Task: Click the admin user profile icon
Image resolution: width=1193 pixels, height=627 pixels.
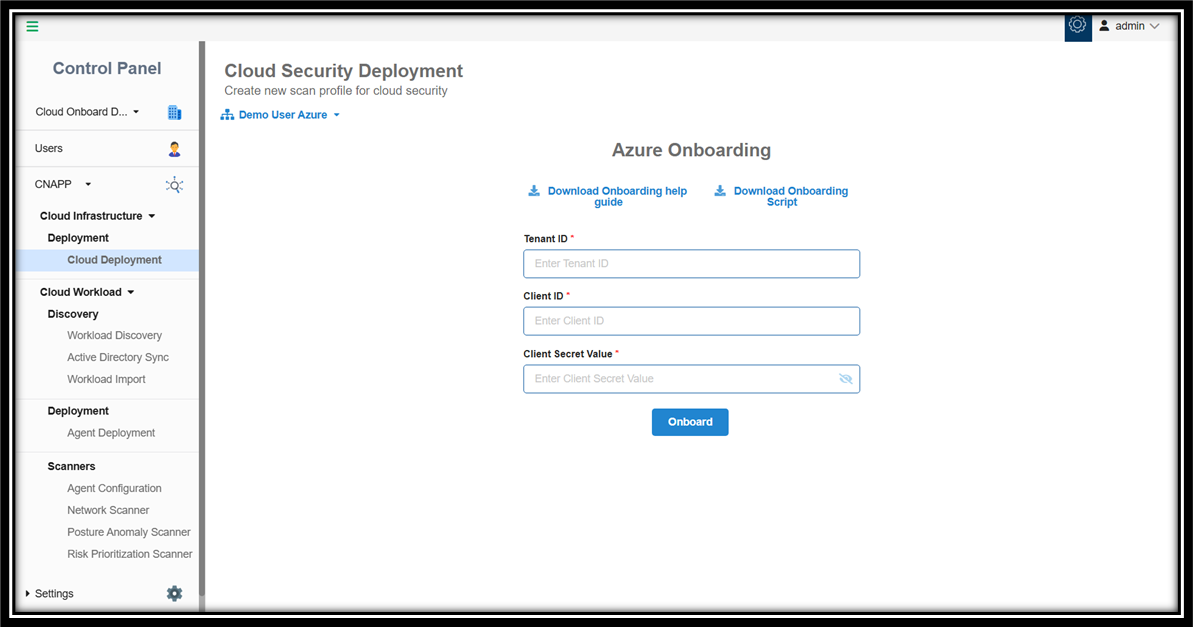Action: [1104, 26]
